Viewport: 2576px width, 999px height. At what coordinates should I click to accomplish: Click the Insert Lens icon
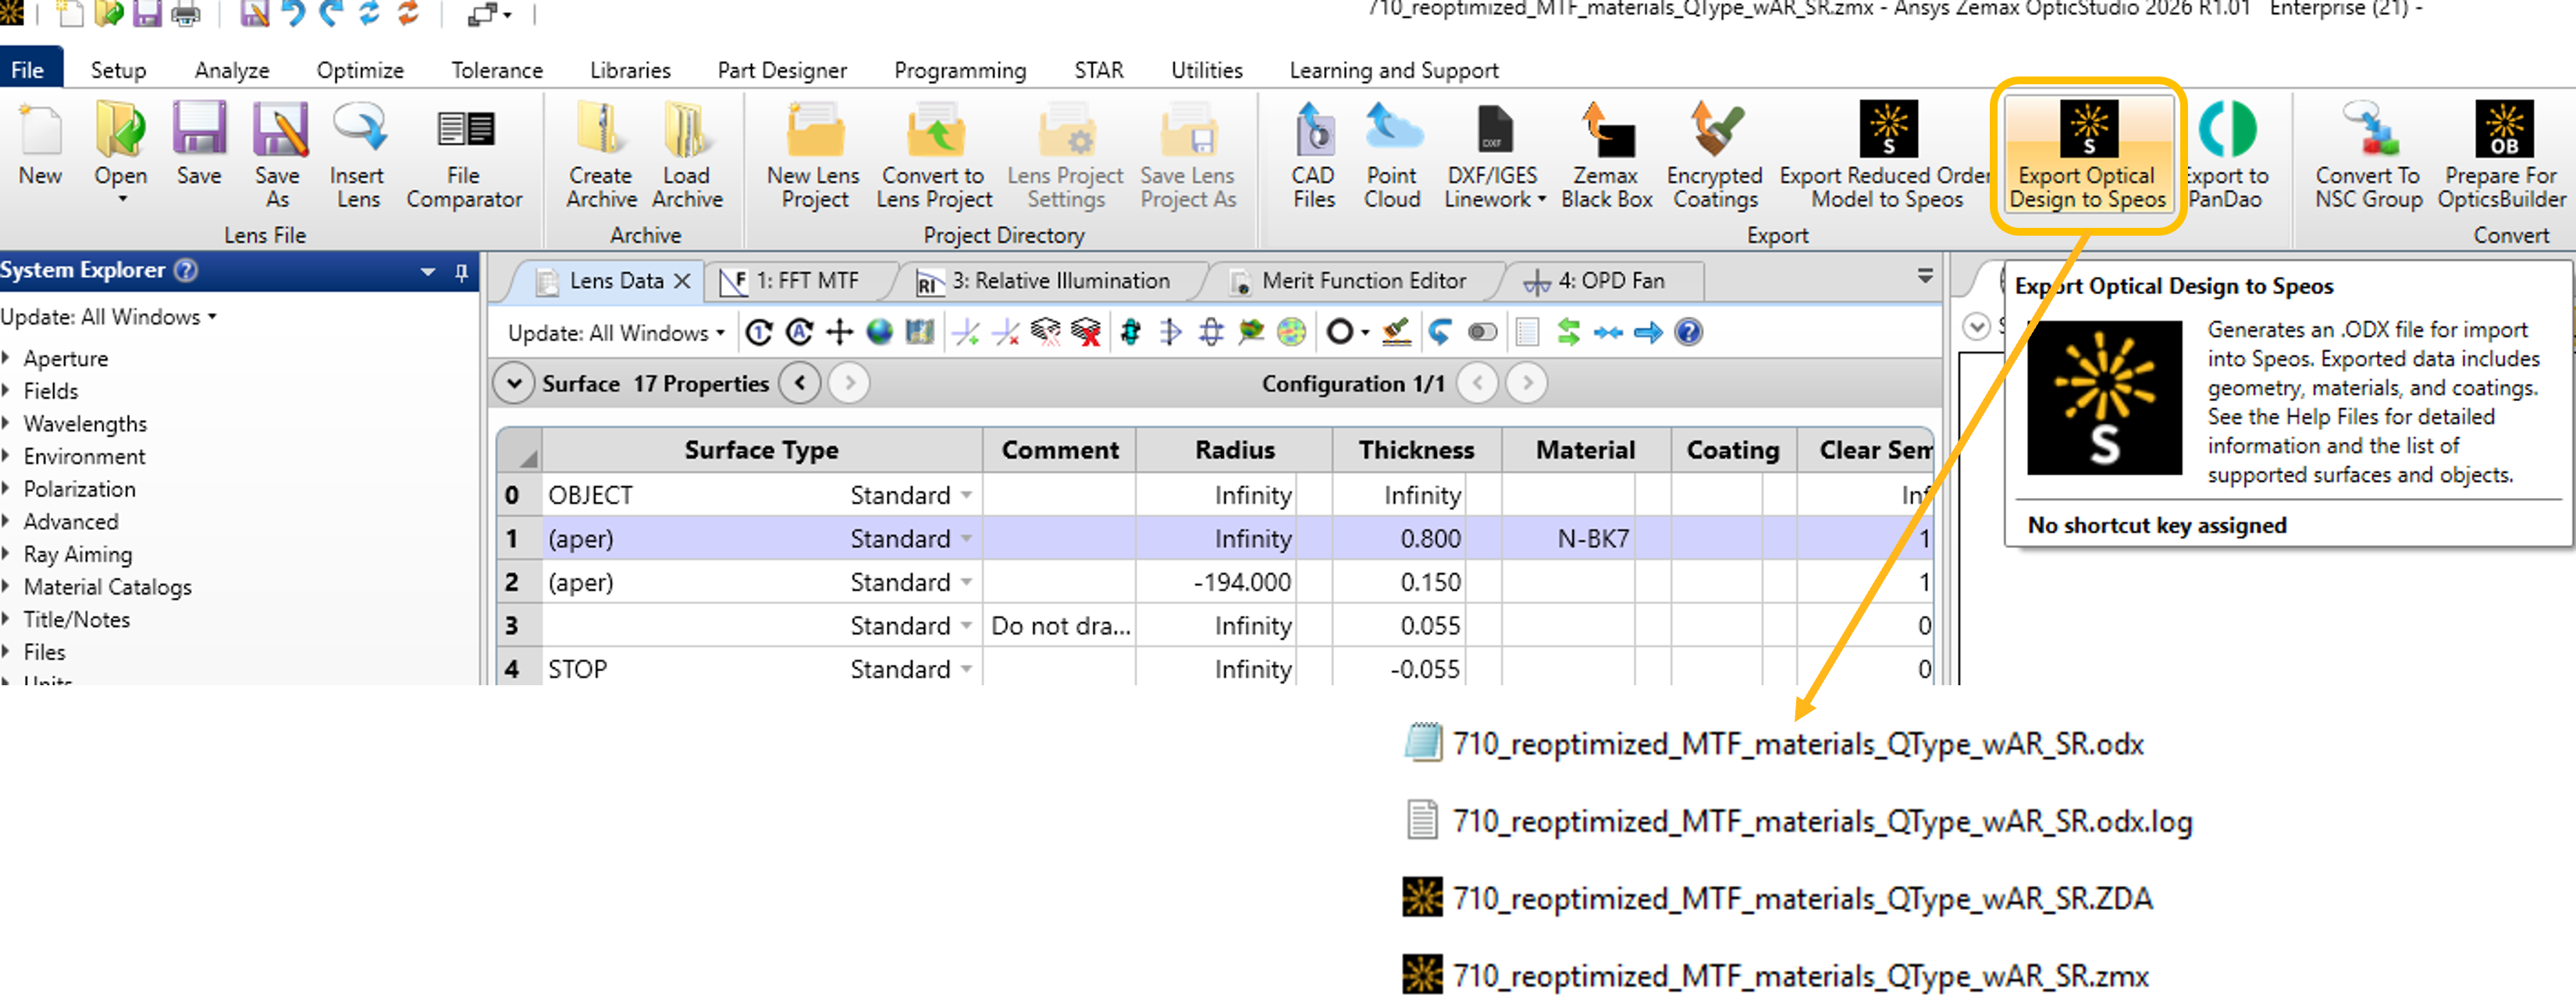click(357, 154)
